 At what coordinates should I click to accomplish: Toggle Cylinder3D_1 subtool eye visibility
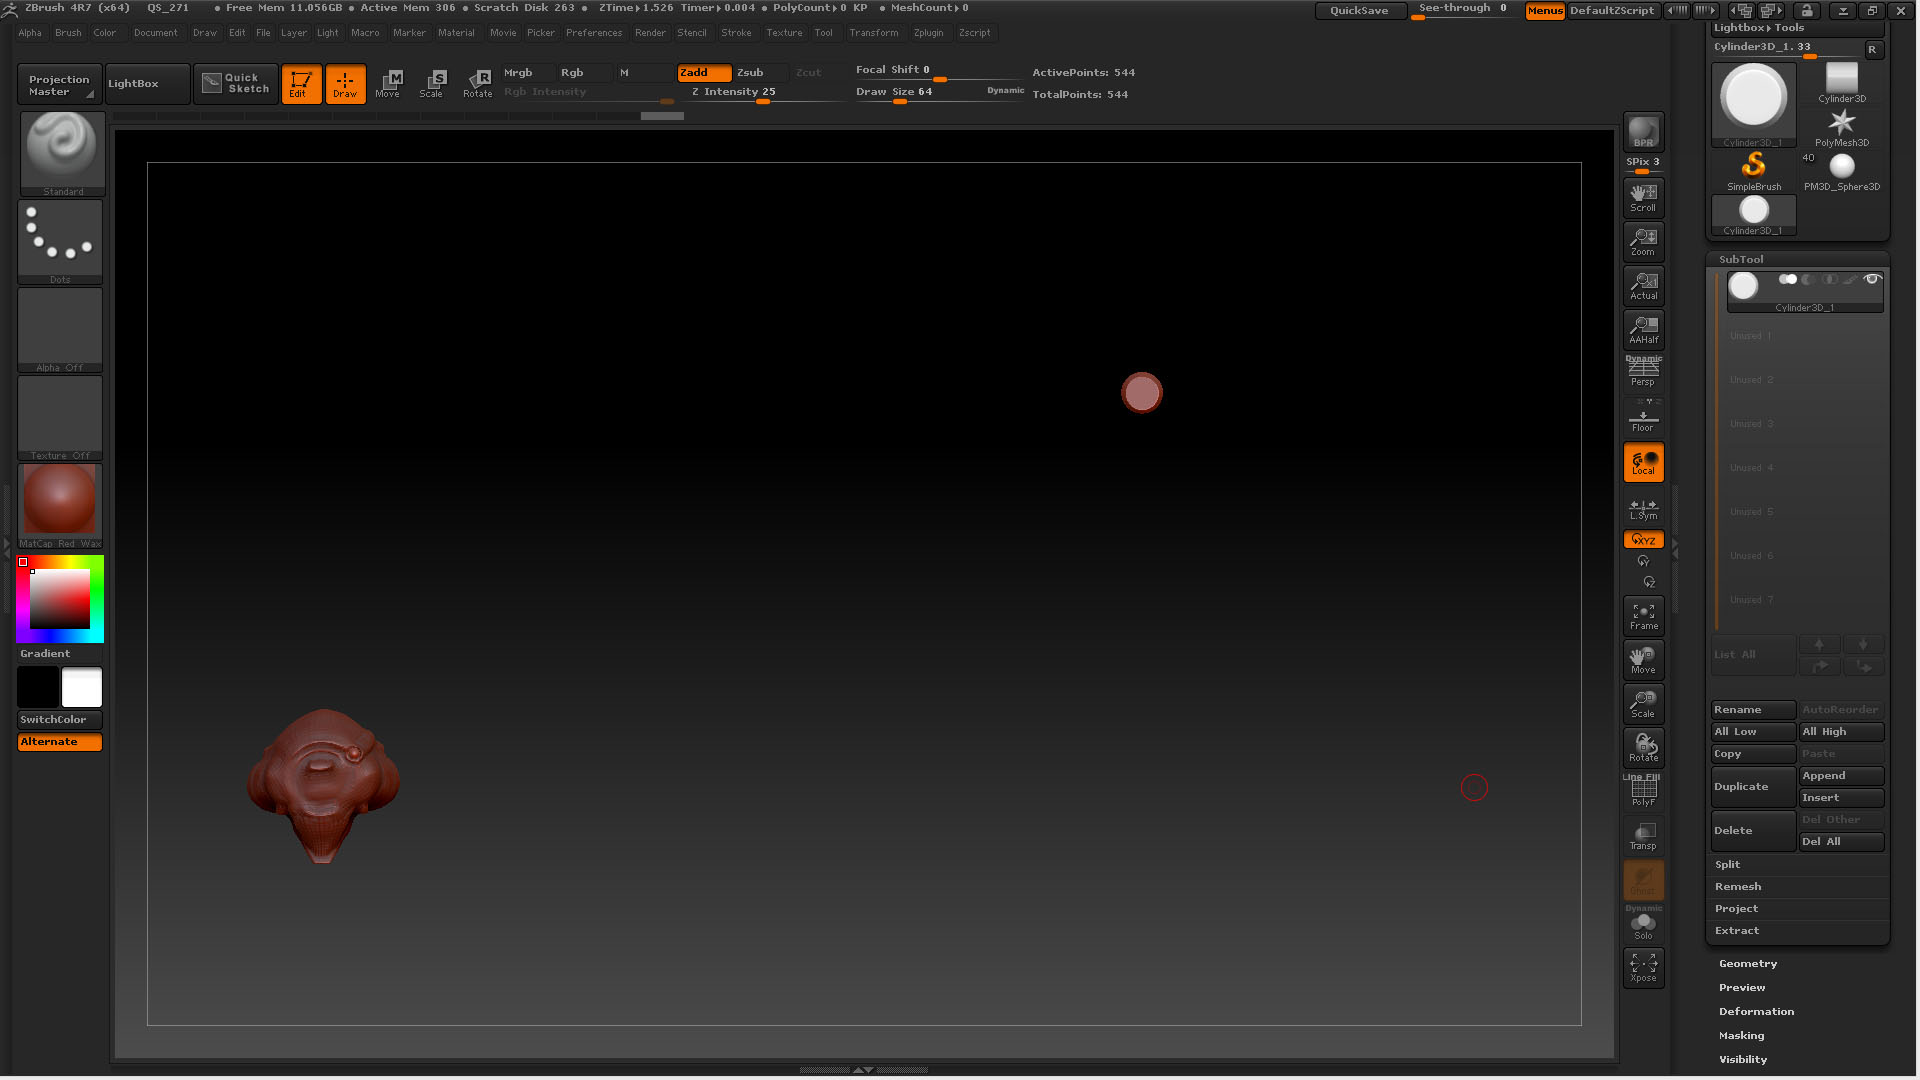[1872, 279]
